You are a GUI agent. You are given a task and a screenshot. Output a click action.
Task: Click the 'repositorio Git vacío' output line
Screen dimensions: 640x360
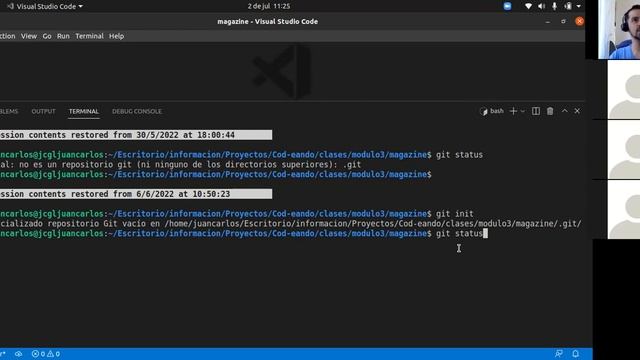[291, 224]
